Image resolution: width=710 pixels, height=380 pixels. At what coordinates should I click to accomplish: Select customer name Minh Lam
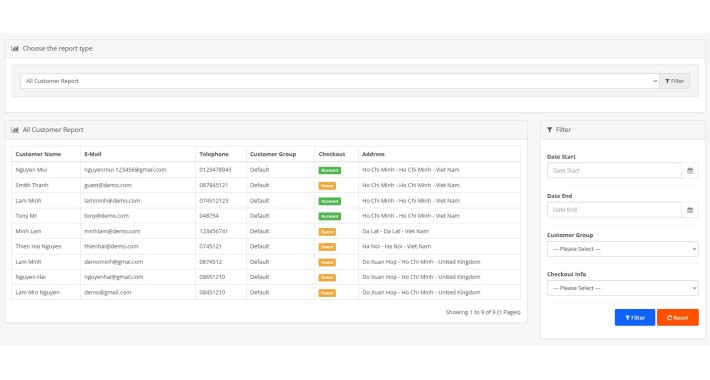click(x=28, y=231)
